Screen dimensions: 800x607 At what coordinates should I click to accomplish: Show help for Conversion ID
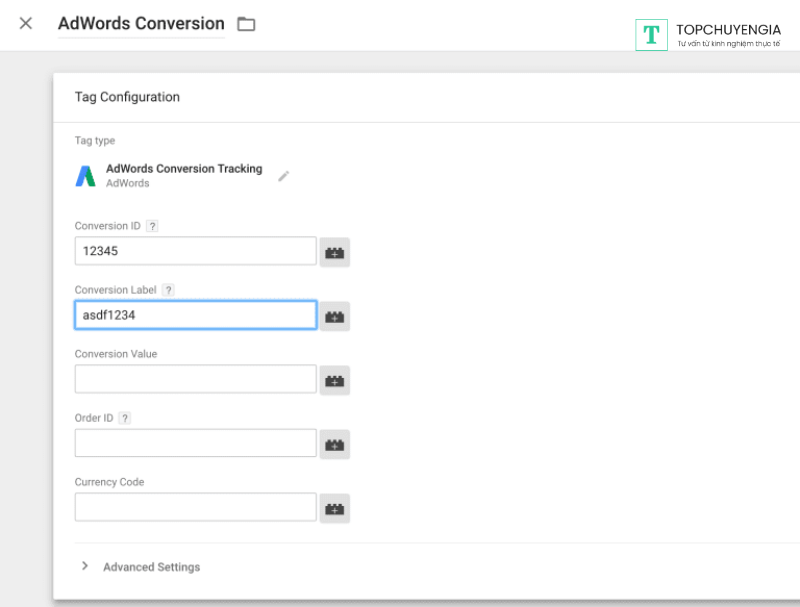coord(152,226)
